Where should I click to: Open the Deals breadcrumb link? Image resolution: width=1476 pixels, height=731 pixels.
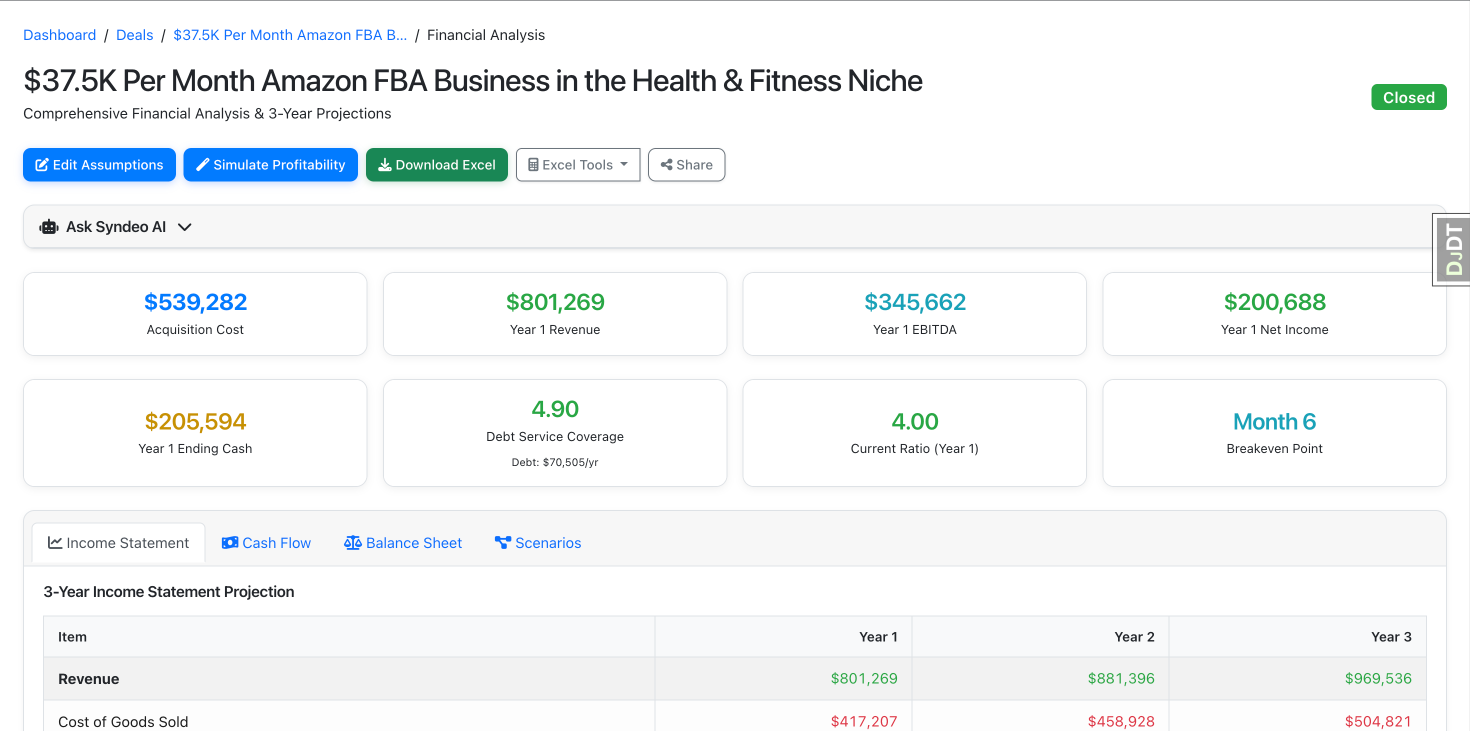point(135,35)
